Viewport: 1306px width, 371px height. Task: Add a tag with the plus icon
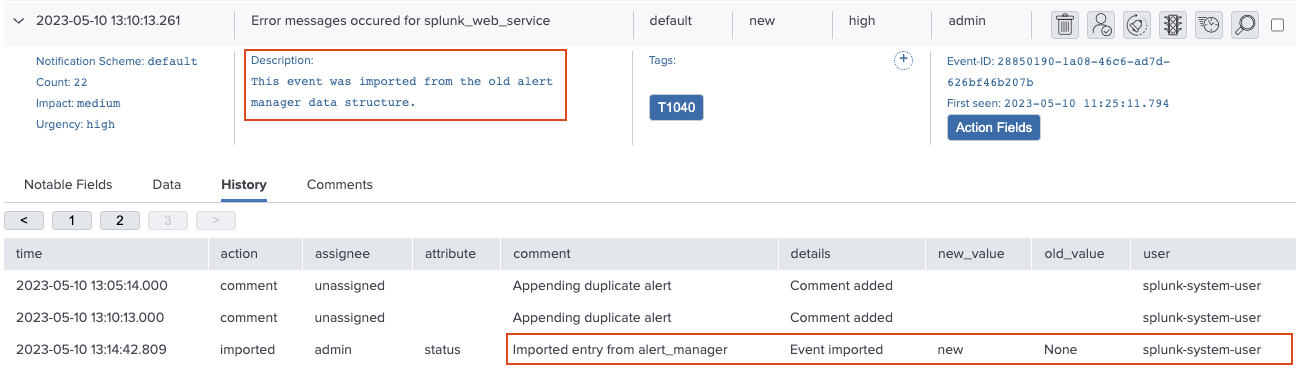coord(903,60)
